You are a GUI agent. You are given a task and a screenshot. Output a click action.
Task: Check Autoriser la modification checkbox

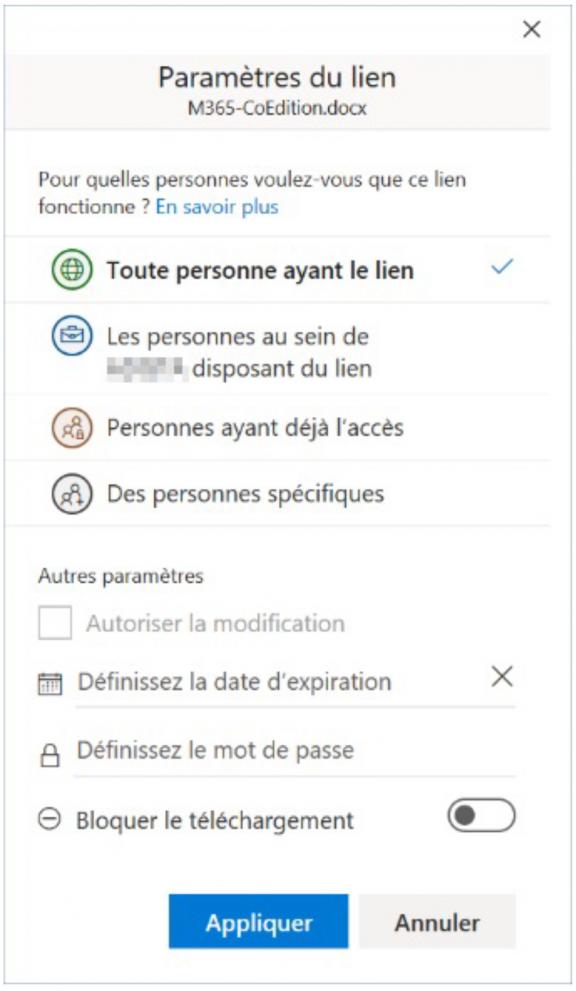tap(55, 623)
